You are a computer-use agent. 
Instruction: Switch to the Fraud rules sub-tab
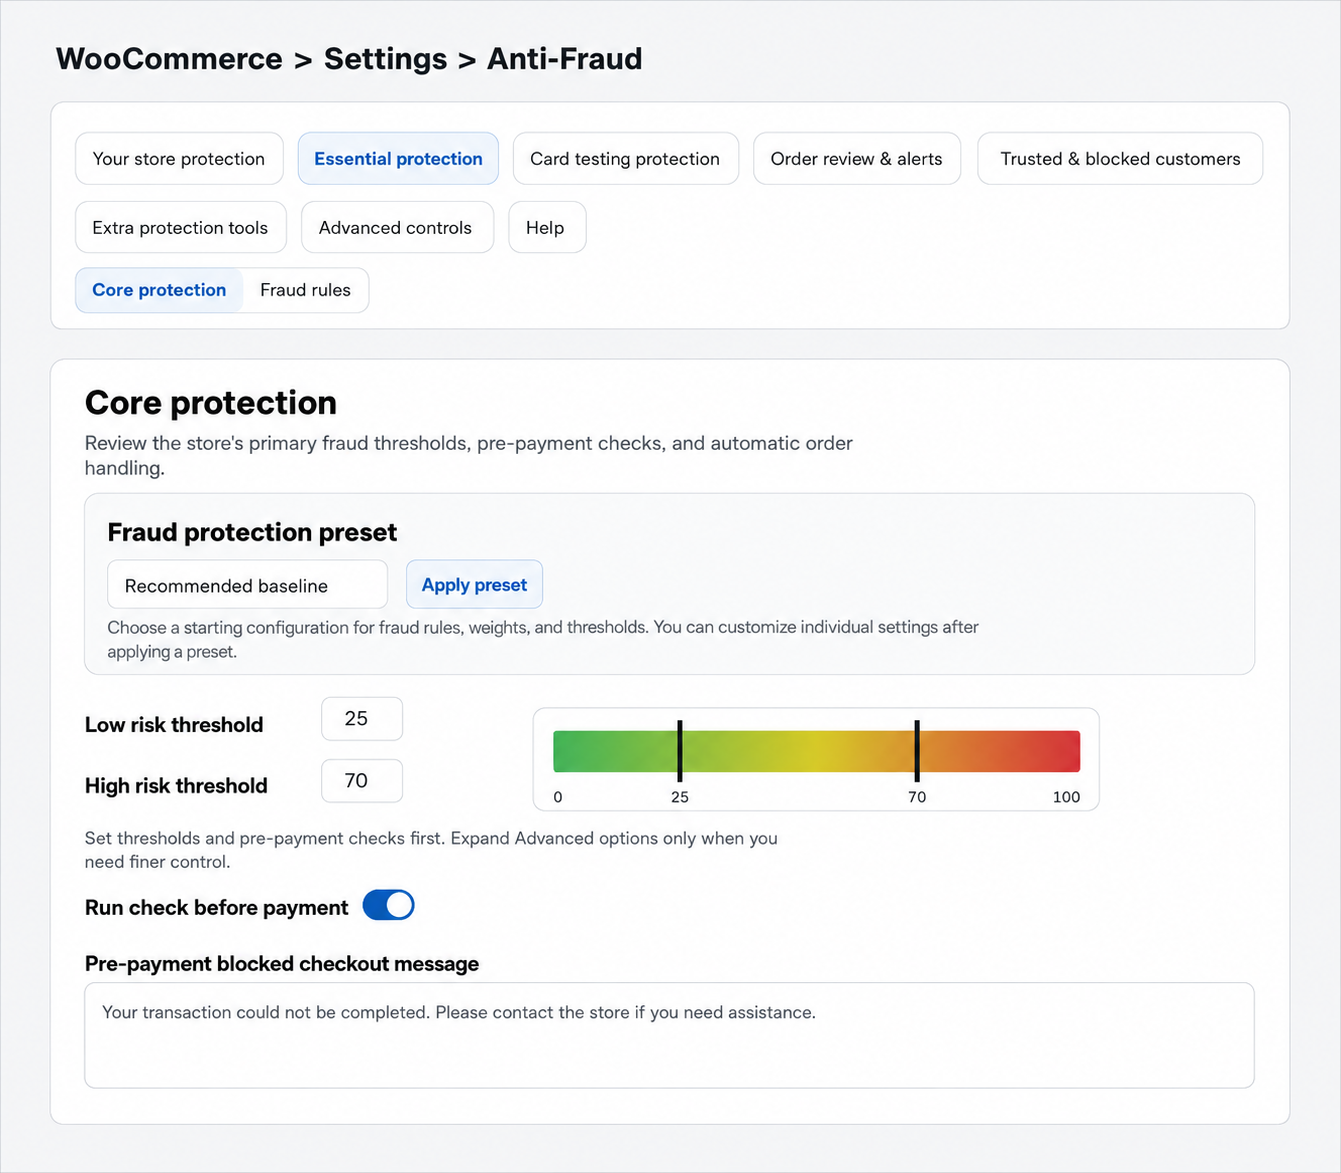[305, 290]
